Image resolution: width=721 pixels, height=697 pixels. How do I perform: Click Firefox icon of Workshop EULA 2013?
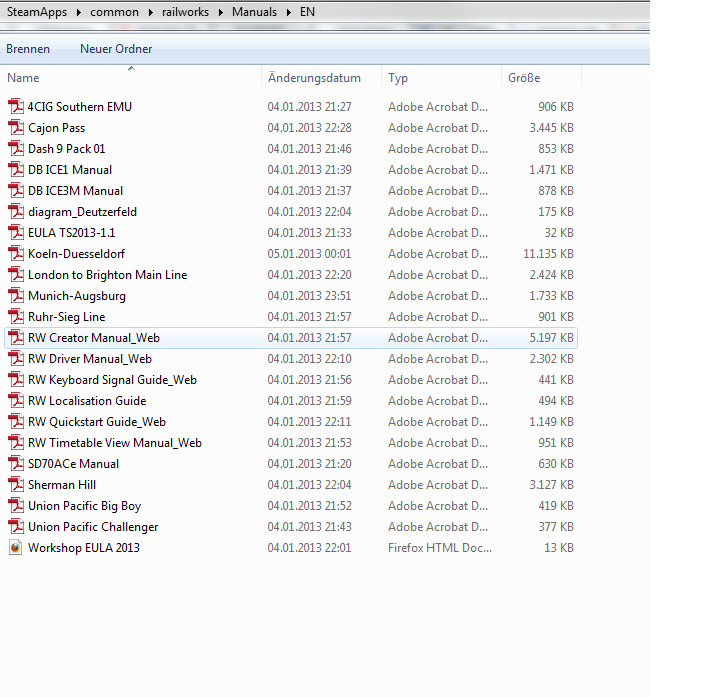pos(16,548)
